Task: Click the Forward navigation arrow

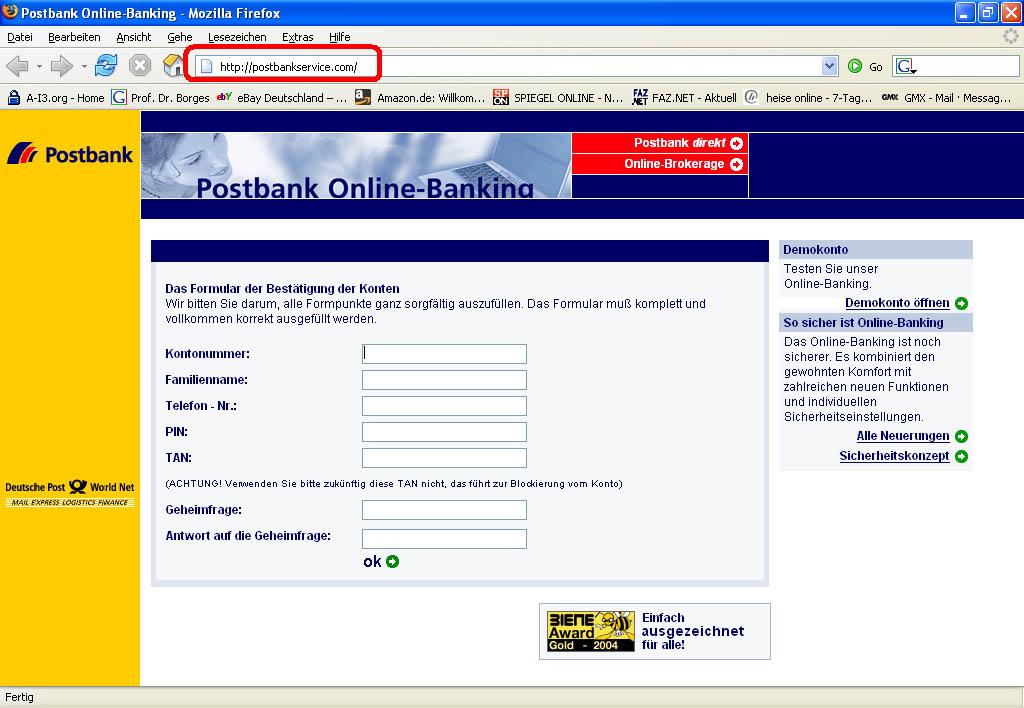Action: click(61, 66)
